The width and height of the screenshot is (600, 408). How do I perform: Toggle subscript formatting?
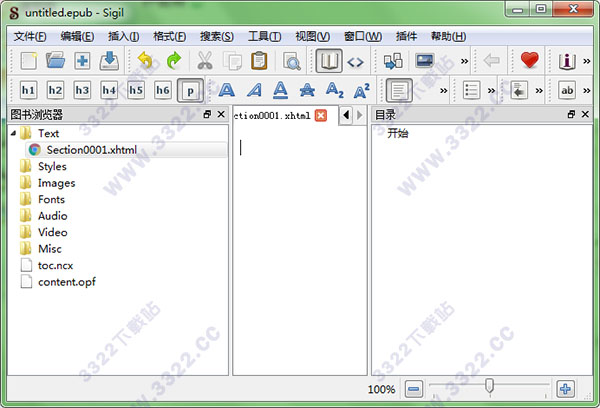click(334, 90)
